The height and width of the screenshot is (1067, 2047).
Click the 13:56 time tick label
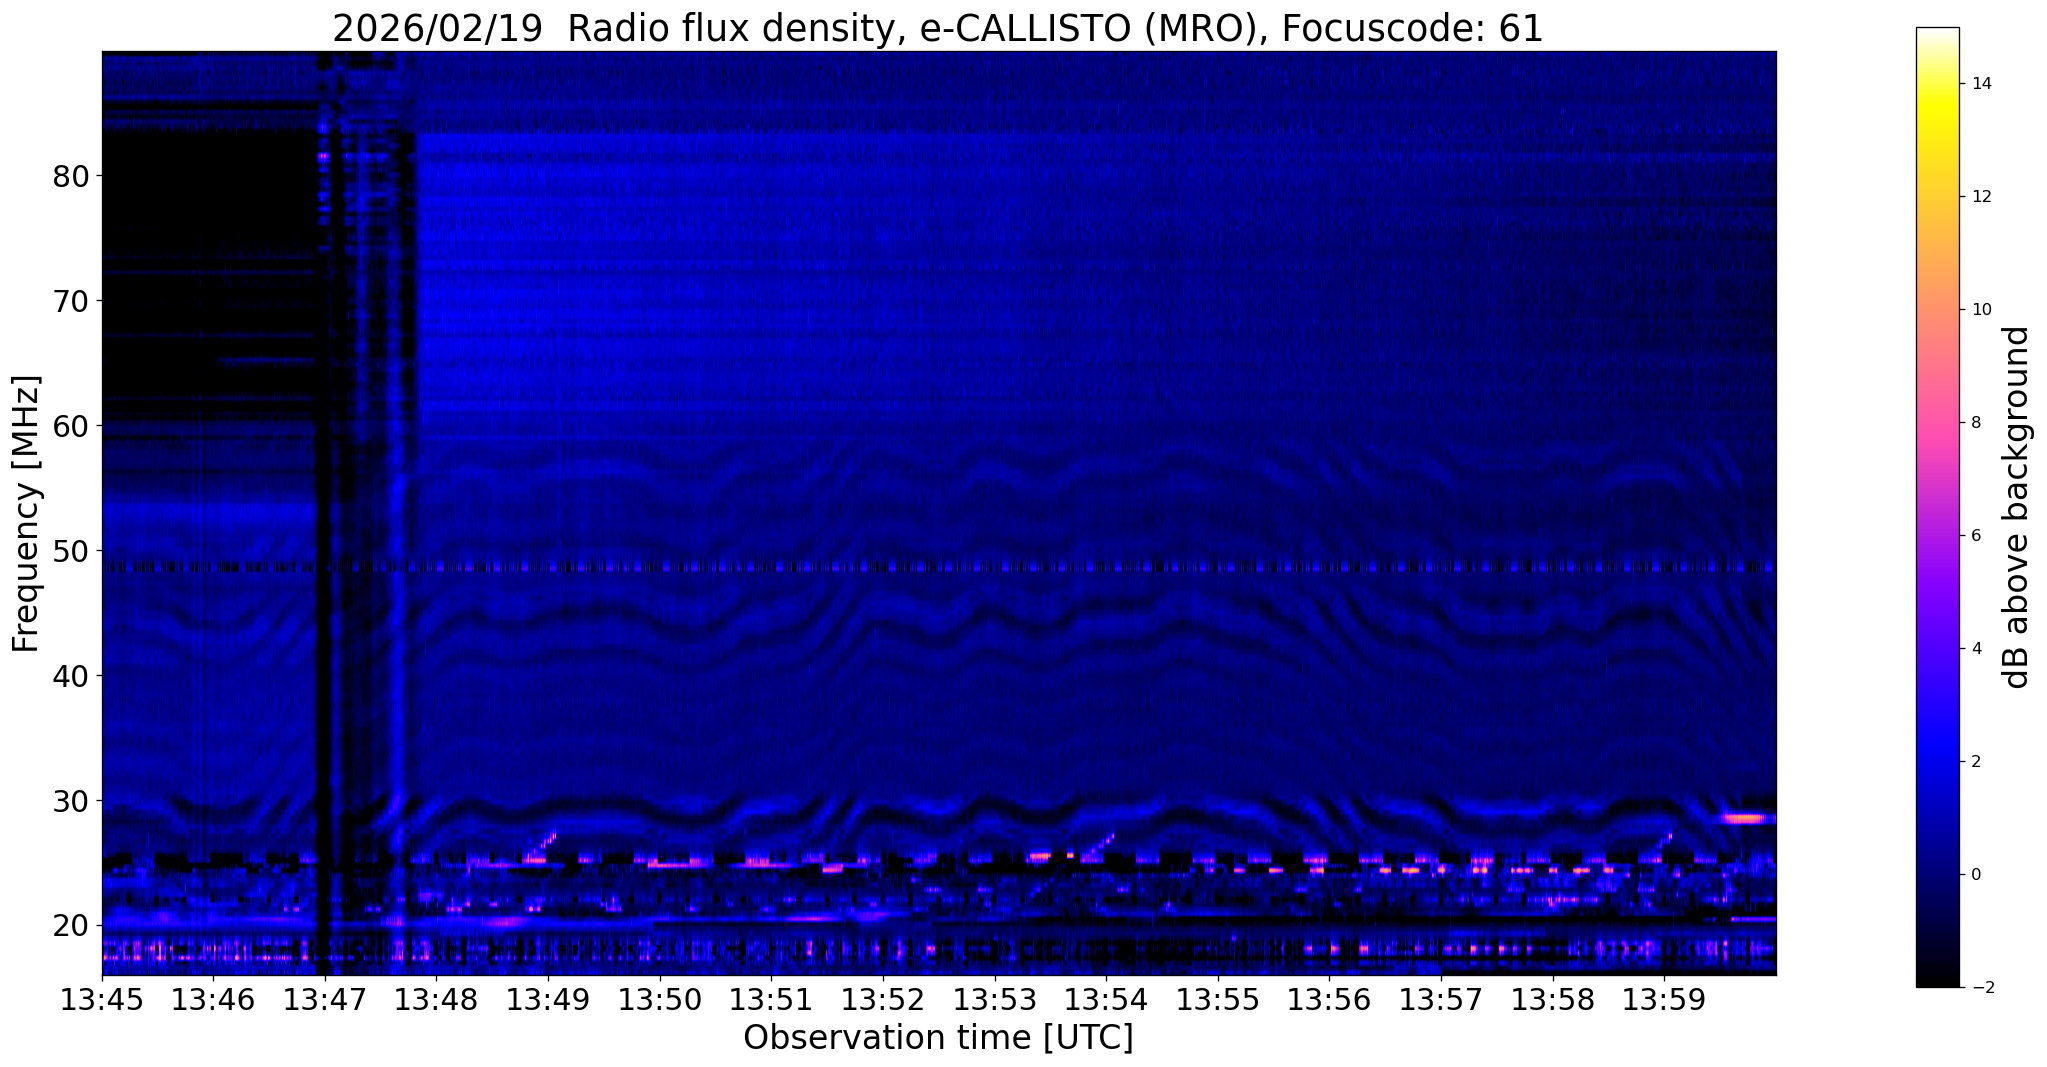[1329, 1000]
